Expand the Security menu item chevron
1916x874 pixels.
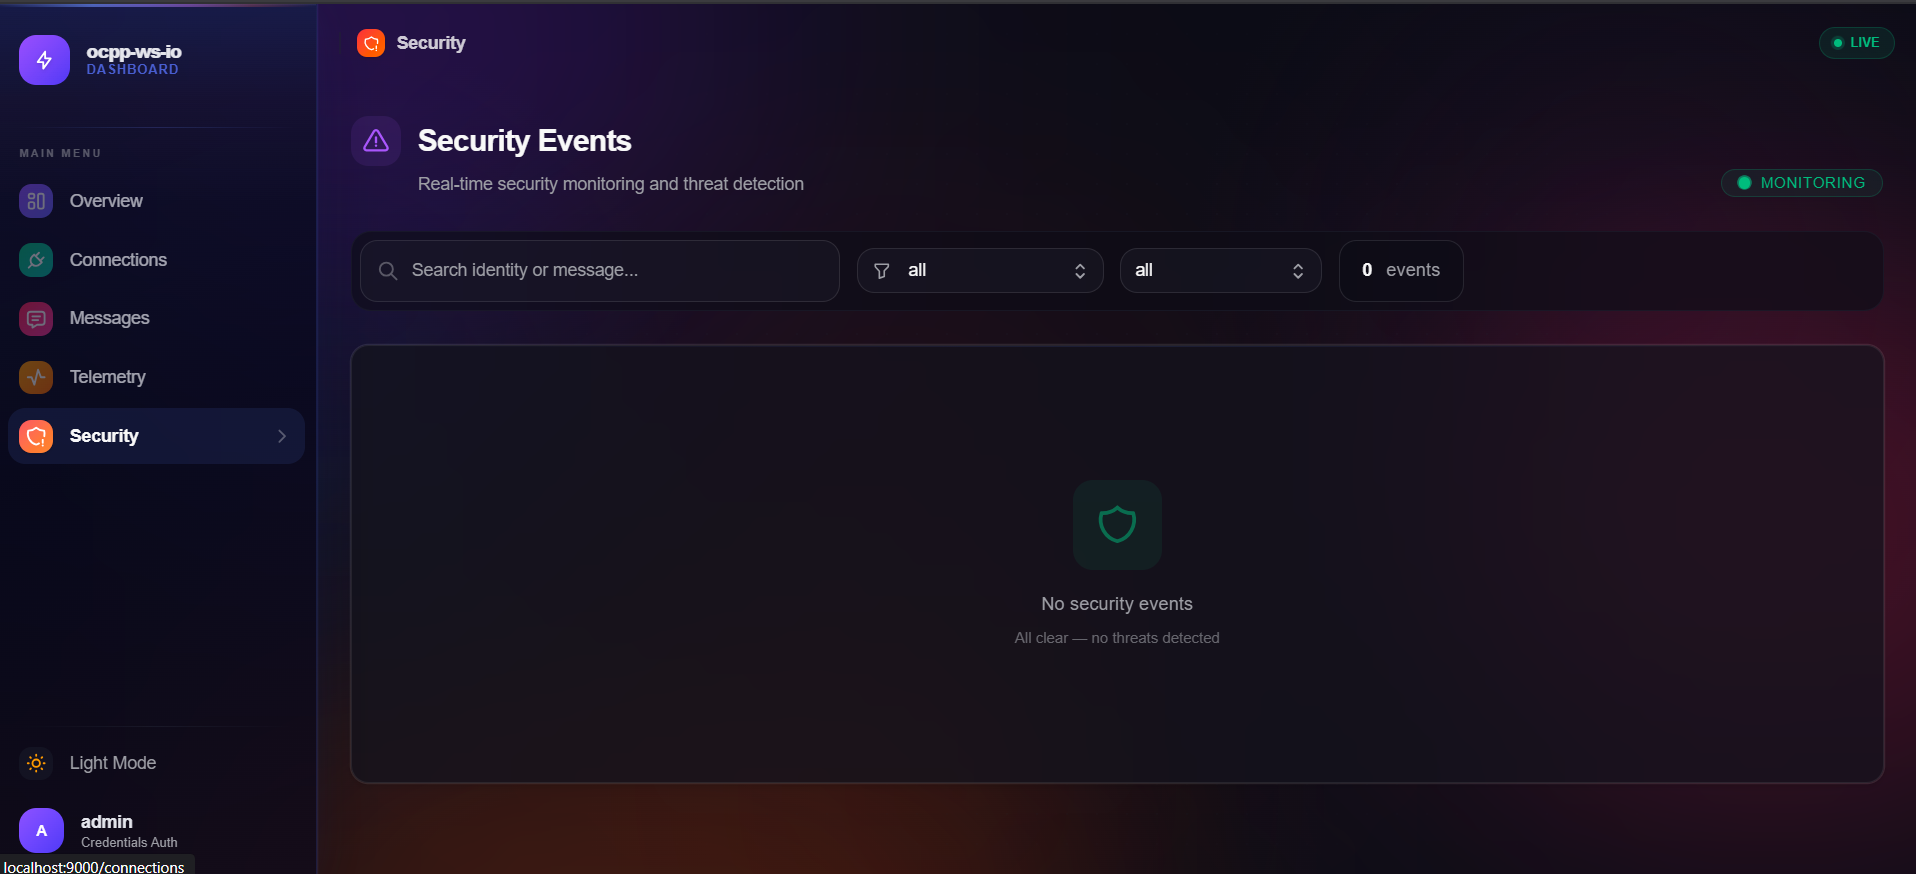click(x=281, y=436)
